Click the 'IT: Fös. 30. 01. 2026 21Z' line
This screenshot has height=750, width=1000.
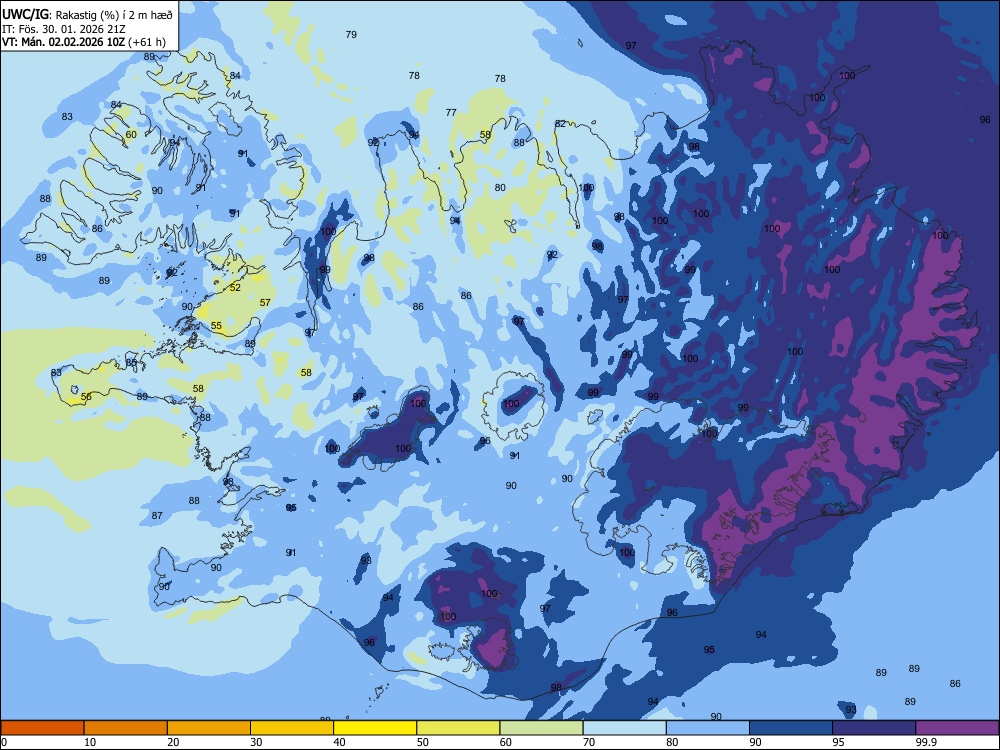pos(64,29)
